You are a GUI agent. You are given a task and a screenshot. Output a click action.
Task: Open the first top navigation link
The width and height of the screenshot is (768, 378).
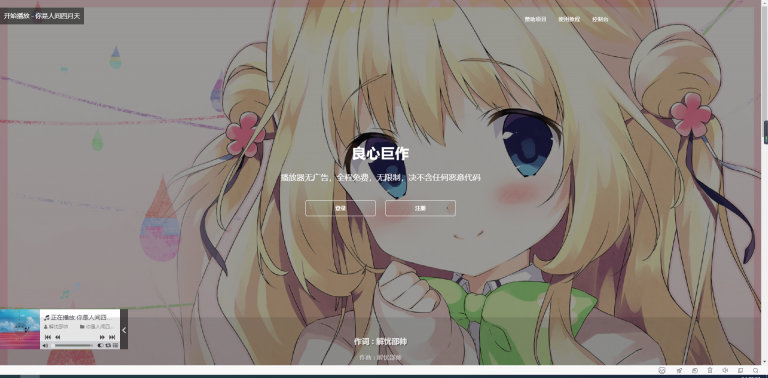pos(535,20)
